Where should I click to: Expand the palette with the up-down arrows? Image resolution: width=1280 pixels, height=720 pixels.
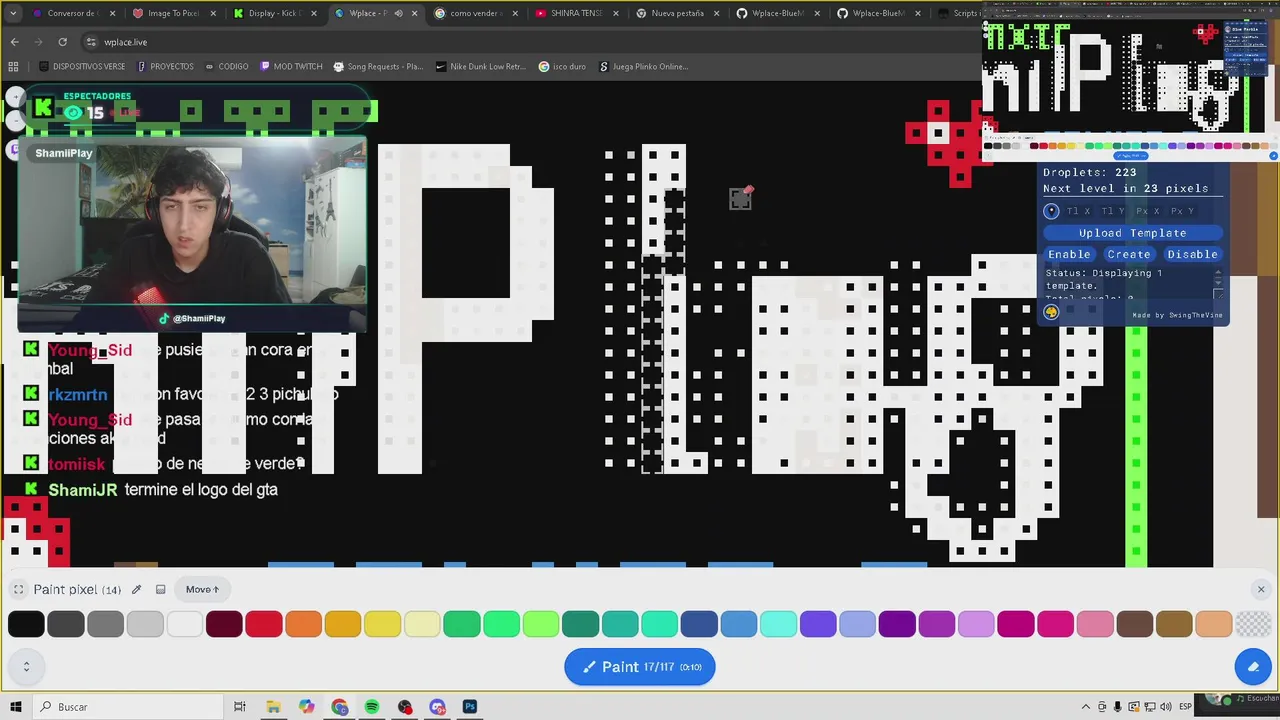coord(26,666)
